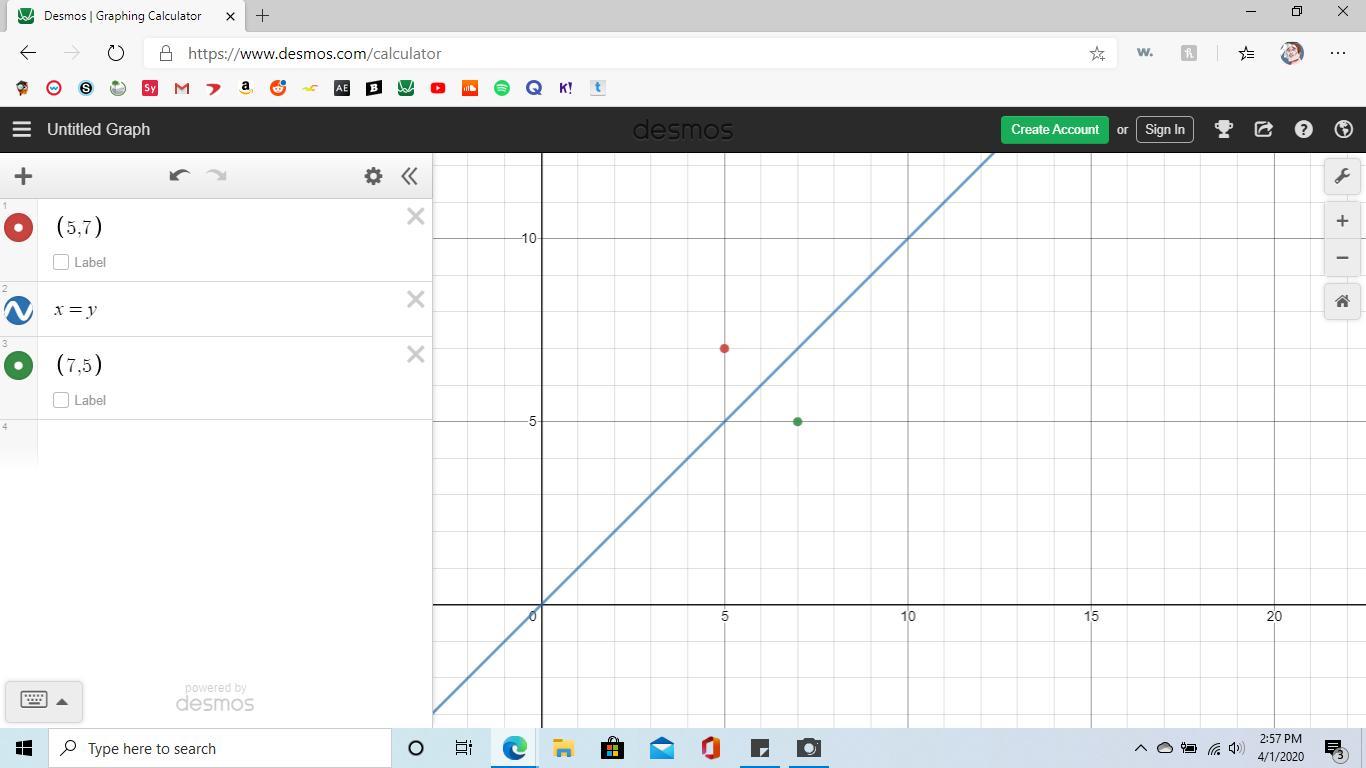Open the notification center
The image size is (1366, 768).
[1334, 748]
